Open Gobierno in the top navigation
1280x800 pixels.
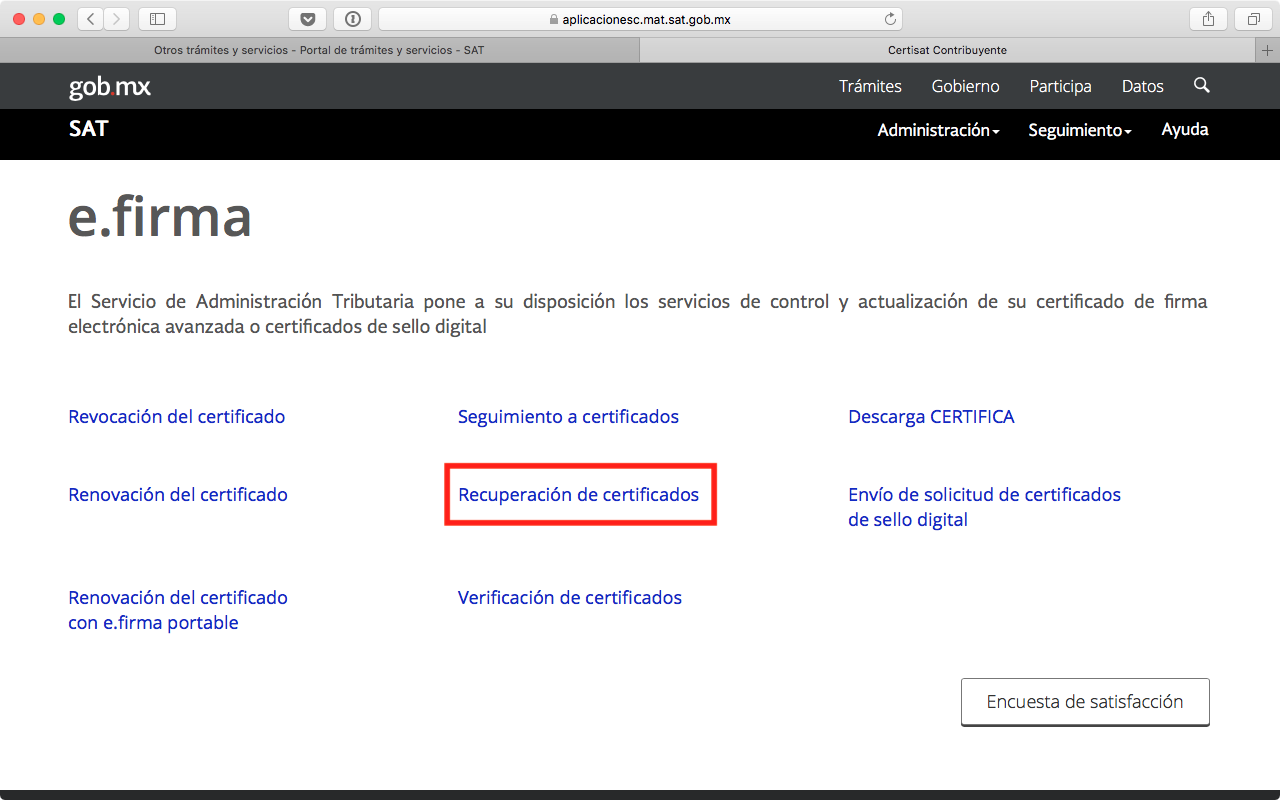coord(965,86)
